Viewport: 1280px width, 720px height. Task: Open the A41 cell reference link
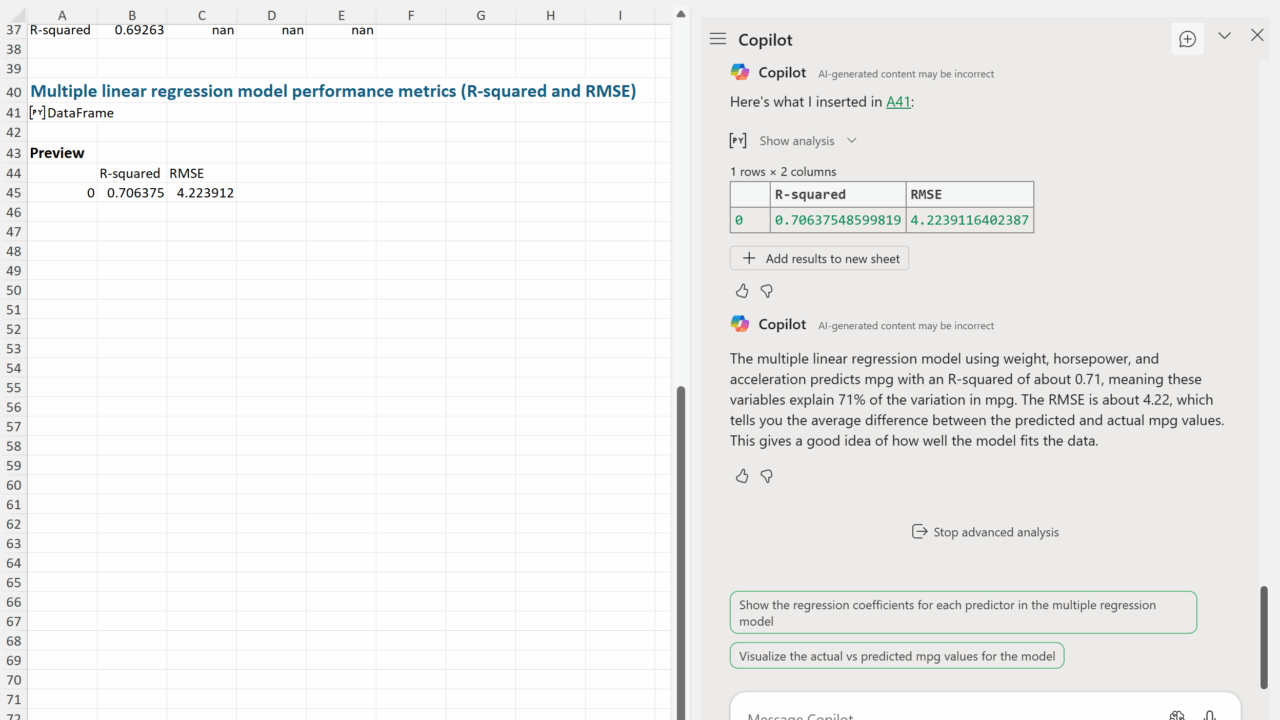click(898, 102)
